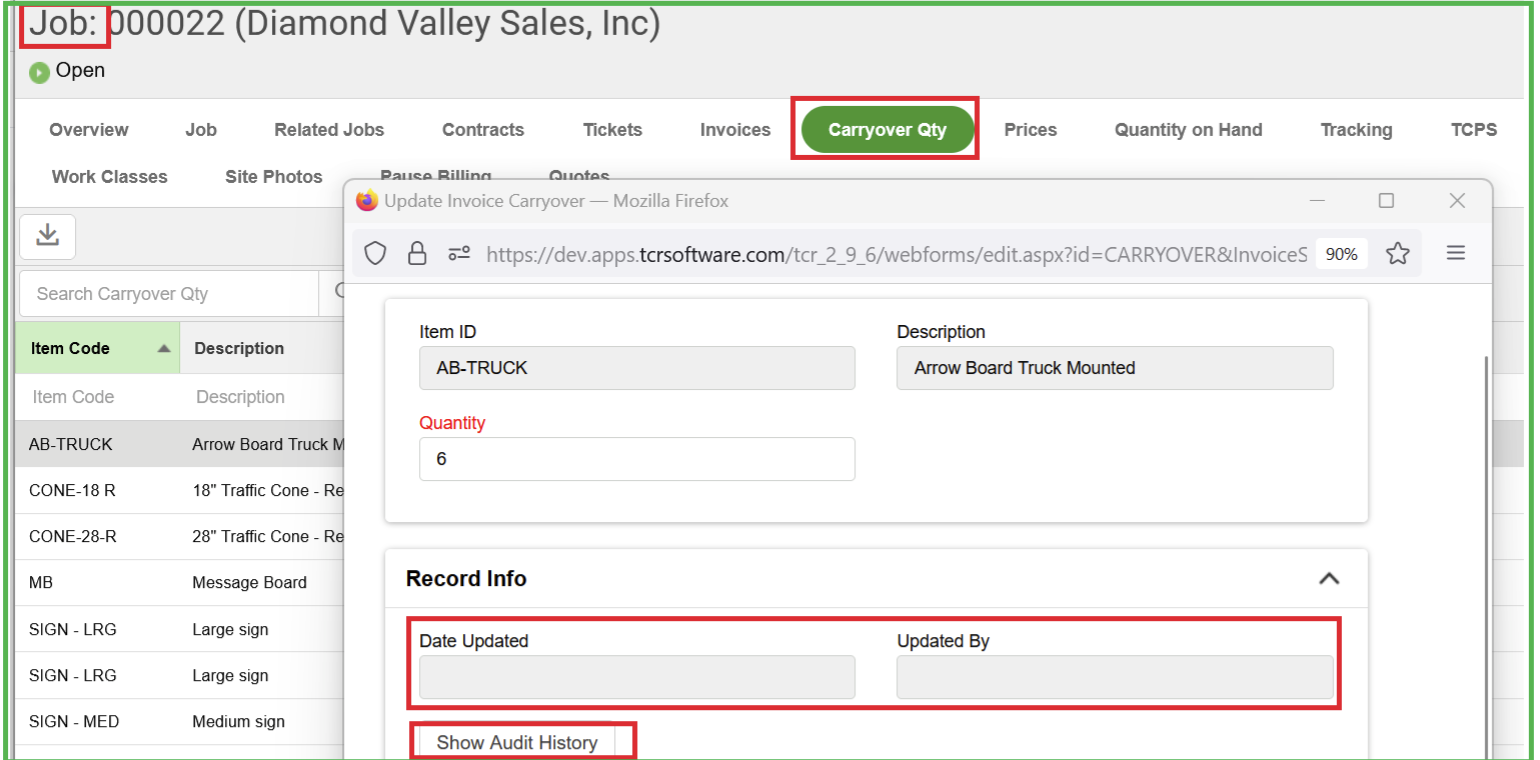This screenshot has height=760, width=1540.
Task: Select the Carryover Qty tab
Action: tap(887, 130)
